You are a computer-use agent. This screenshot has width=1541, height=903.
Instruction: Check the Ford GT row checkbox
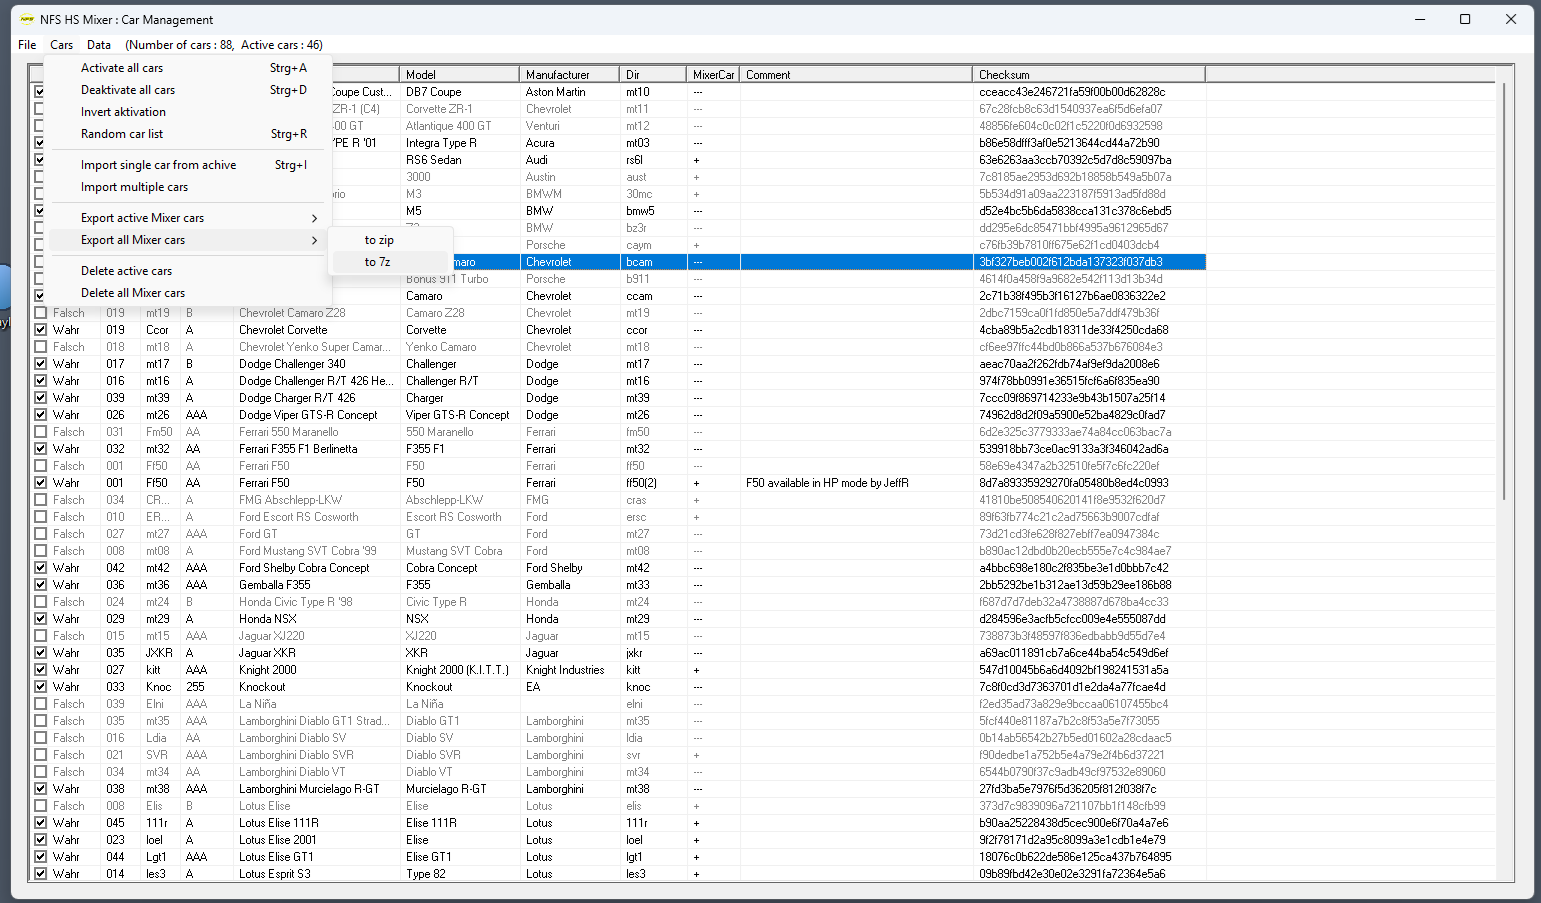pos(41,534)
